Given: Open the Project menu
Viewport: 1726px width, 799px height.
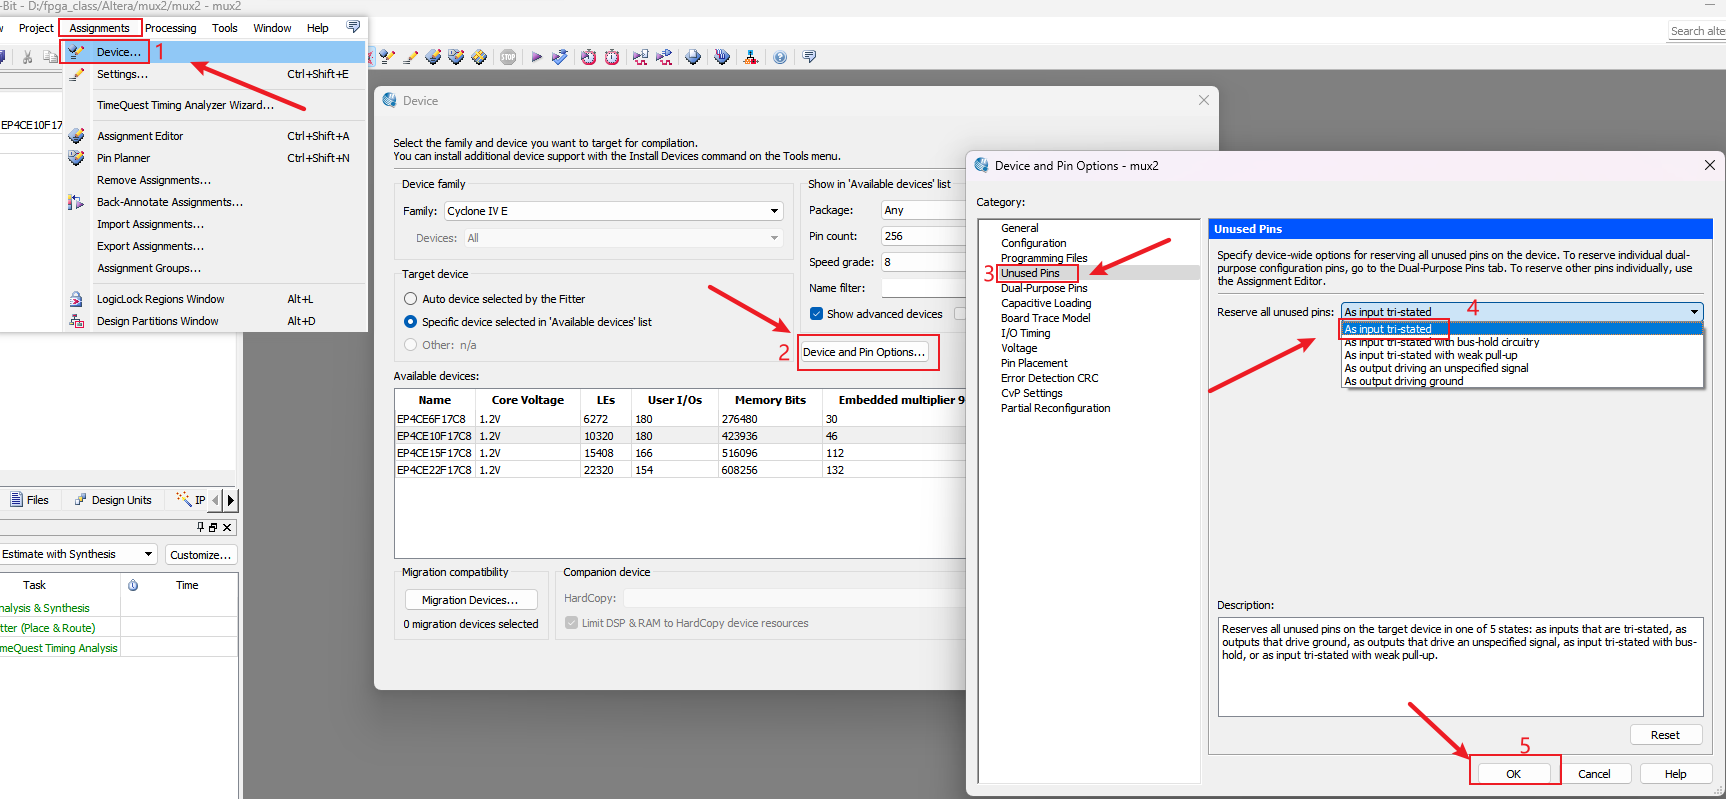Looking at the screenshot, I should [x=36, y=28].
